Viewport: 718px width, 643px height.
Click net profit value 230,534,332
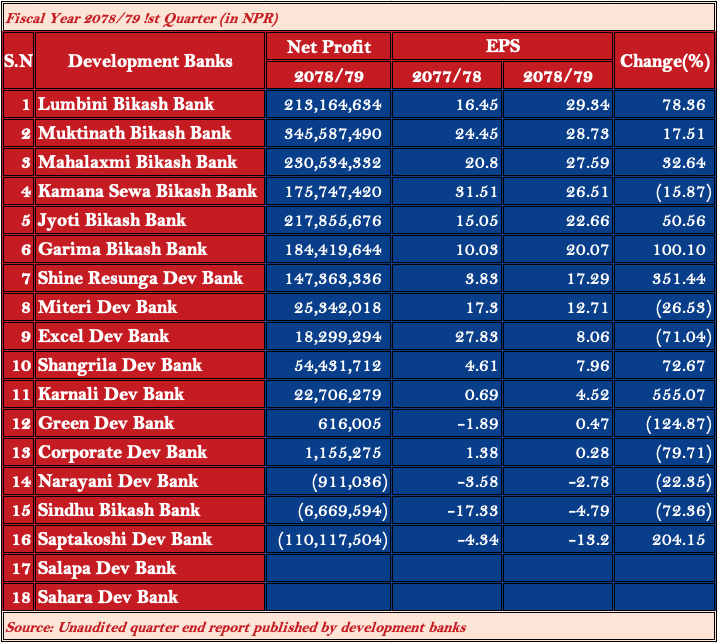tap(328, 162)
